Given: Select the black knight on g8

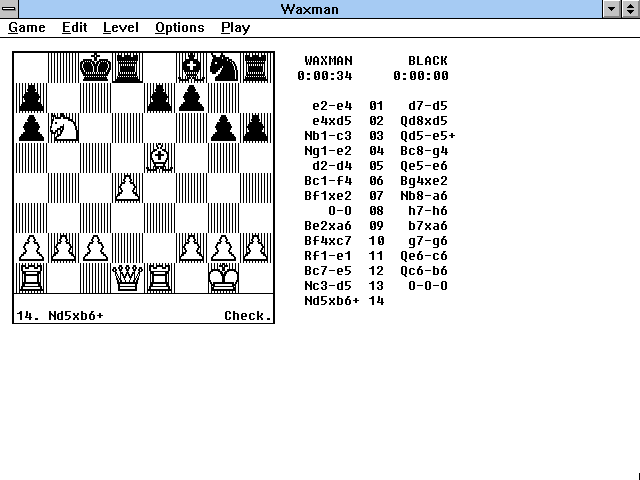Looking at the screenshot, I should pyautogui.click(x=223, y=67).
